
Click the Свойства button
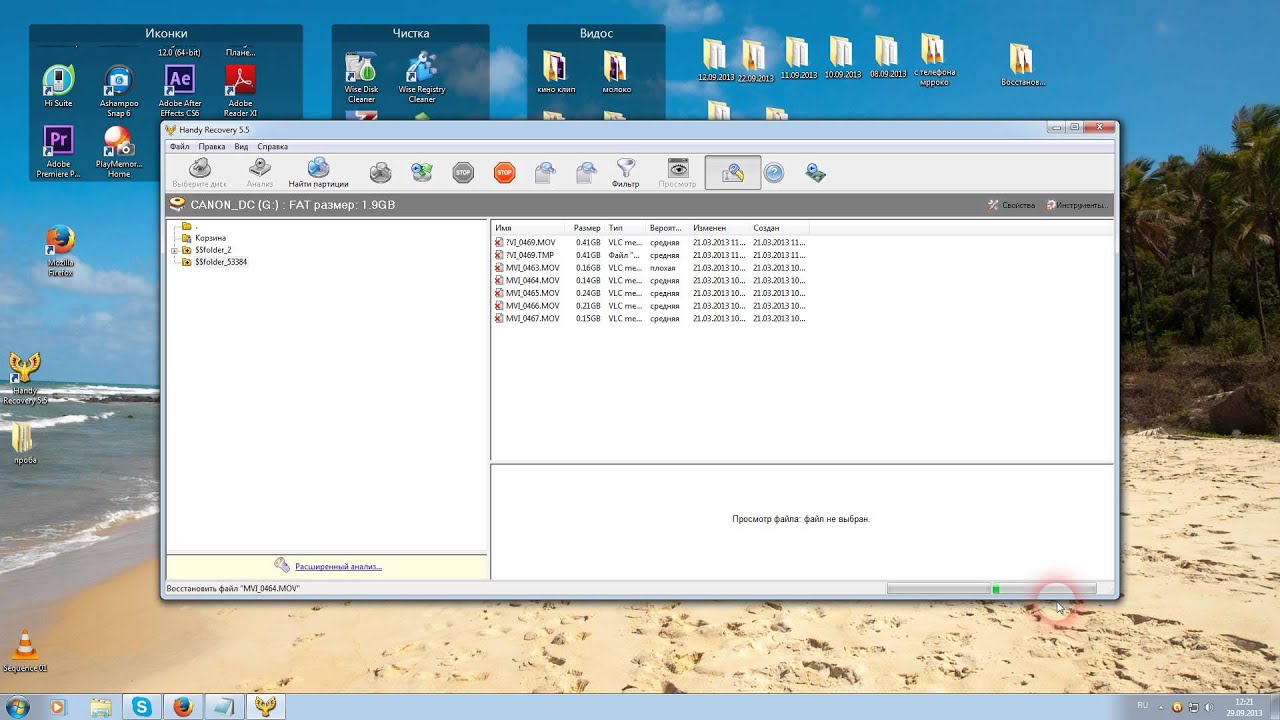click(1012, 205)
